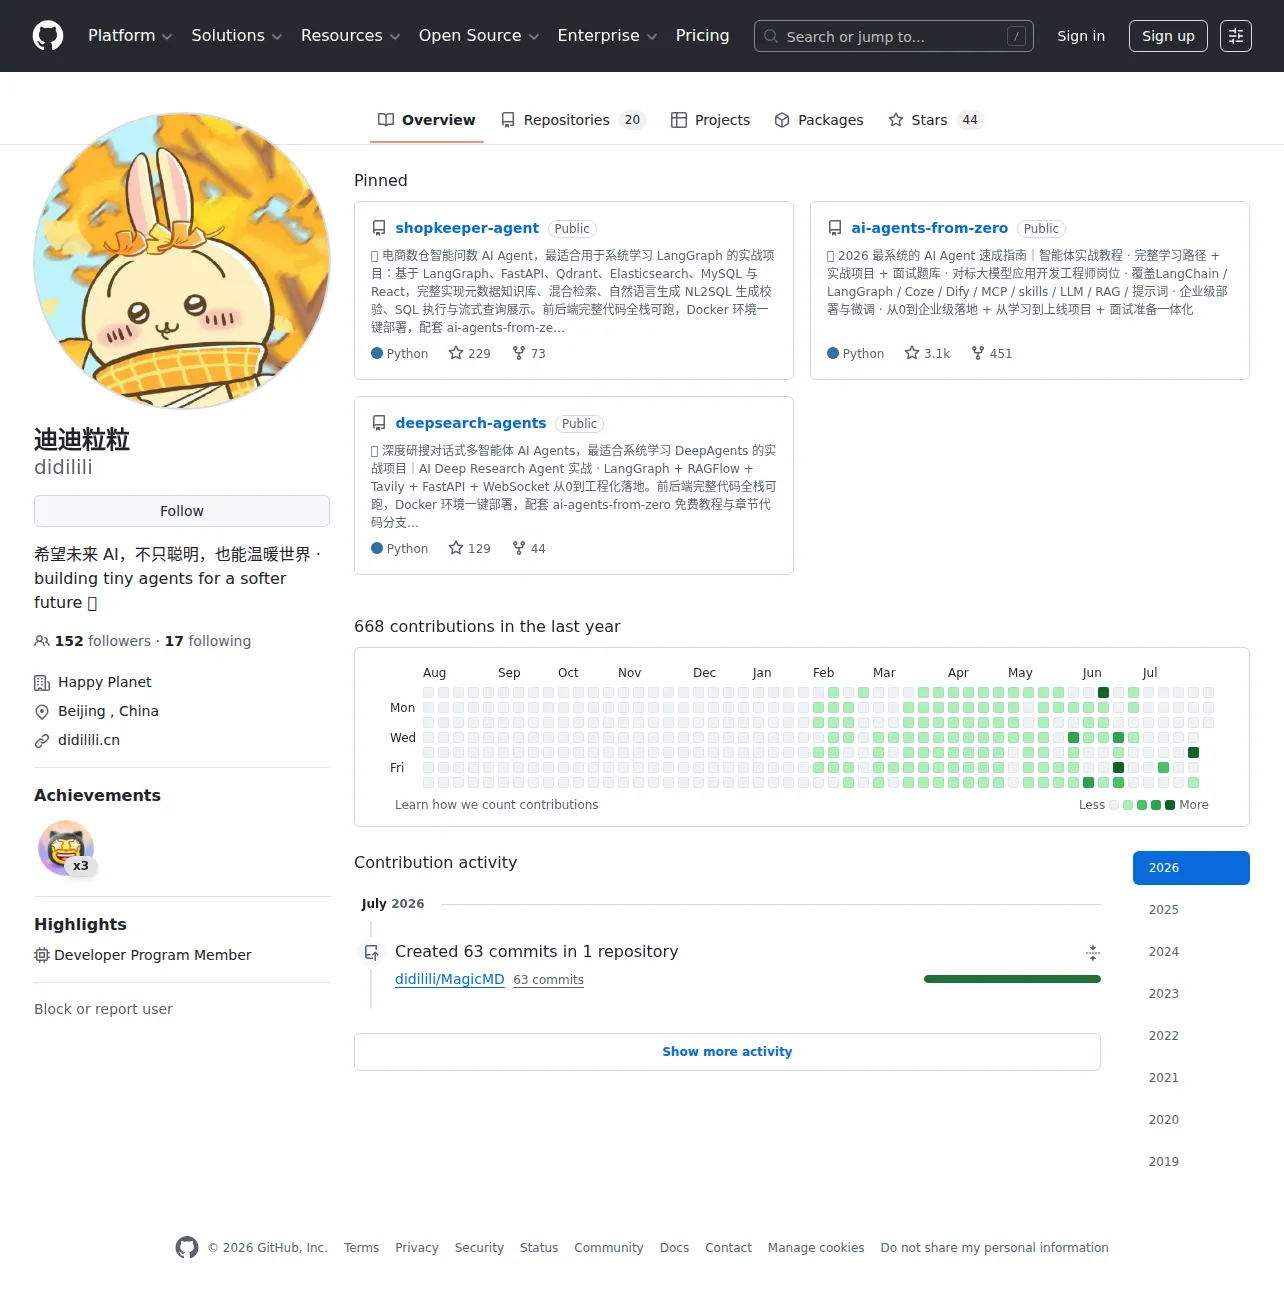Select year 2021 in activity filter
This screenshot has height=1301, width=1284.
[x=1191, y=1078]
